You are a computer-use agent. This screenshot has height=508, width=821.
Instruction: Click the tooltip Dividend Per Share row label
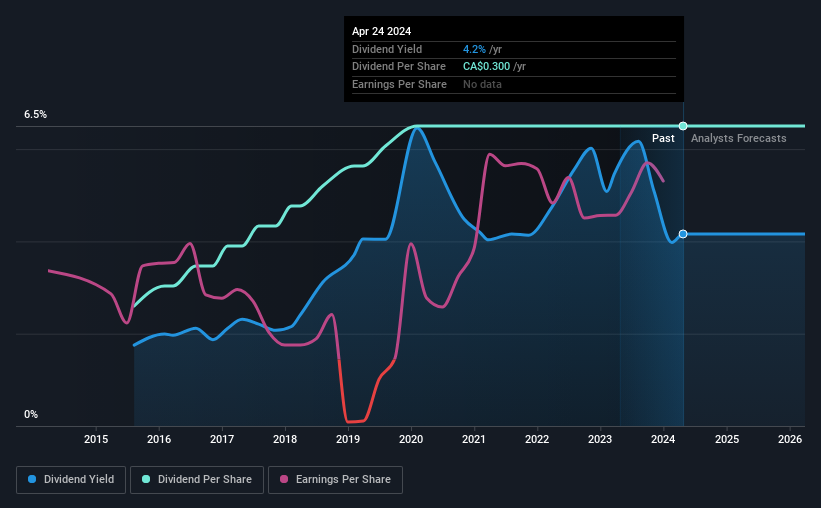click(399, 67)
